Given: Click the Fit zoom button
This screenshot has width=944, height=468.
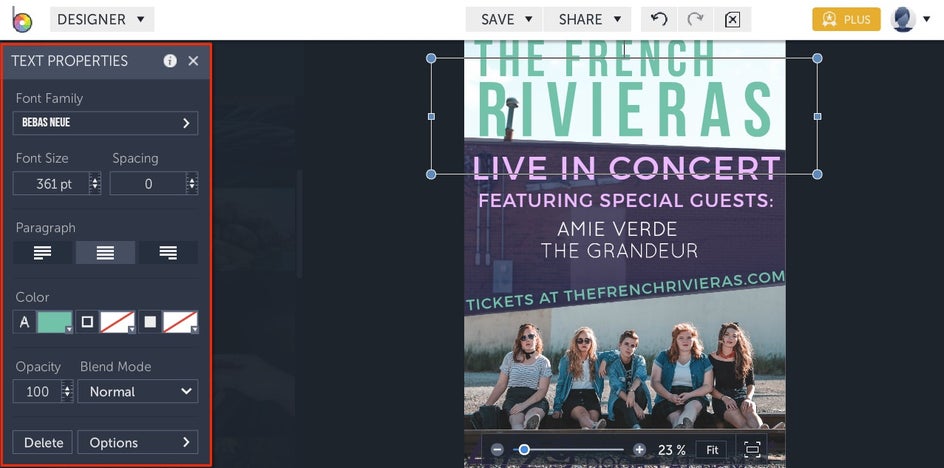Looking at the screenshot, I should click(712, 450).
